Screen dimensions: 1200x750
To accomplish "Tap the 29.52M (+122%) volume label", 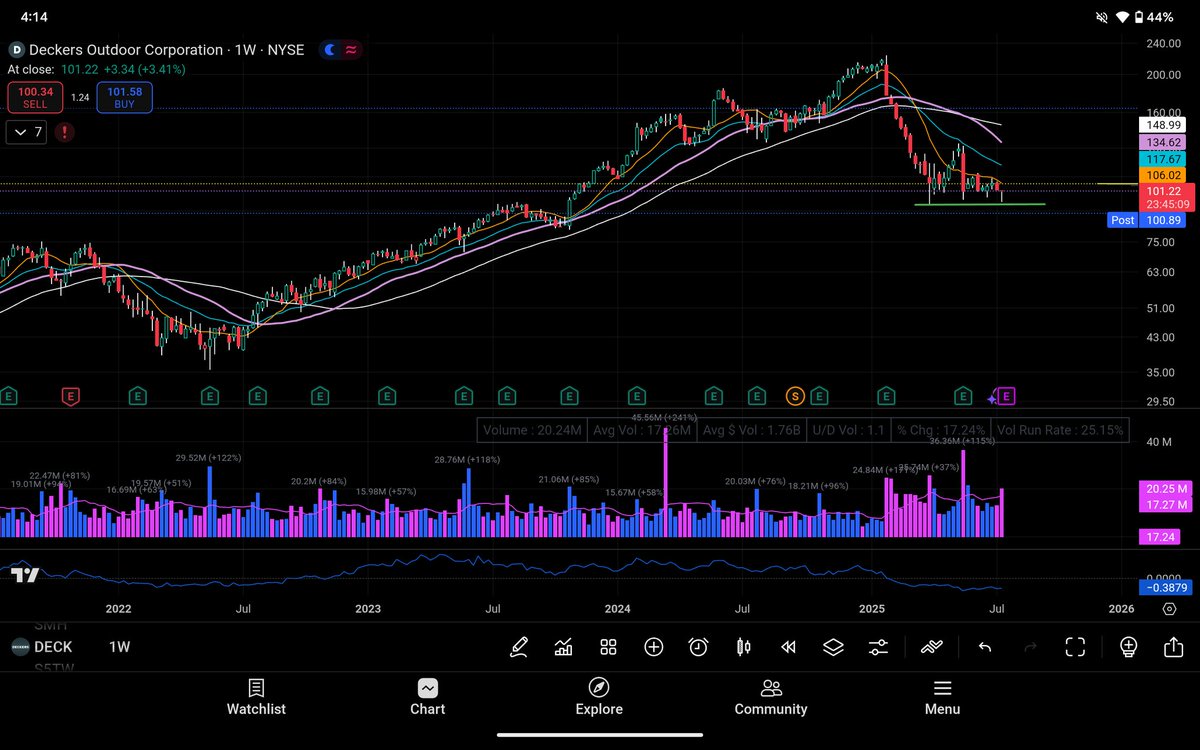I will pos(209,458).
